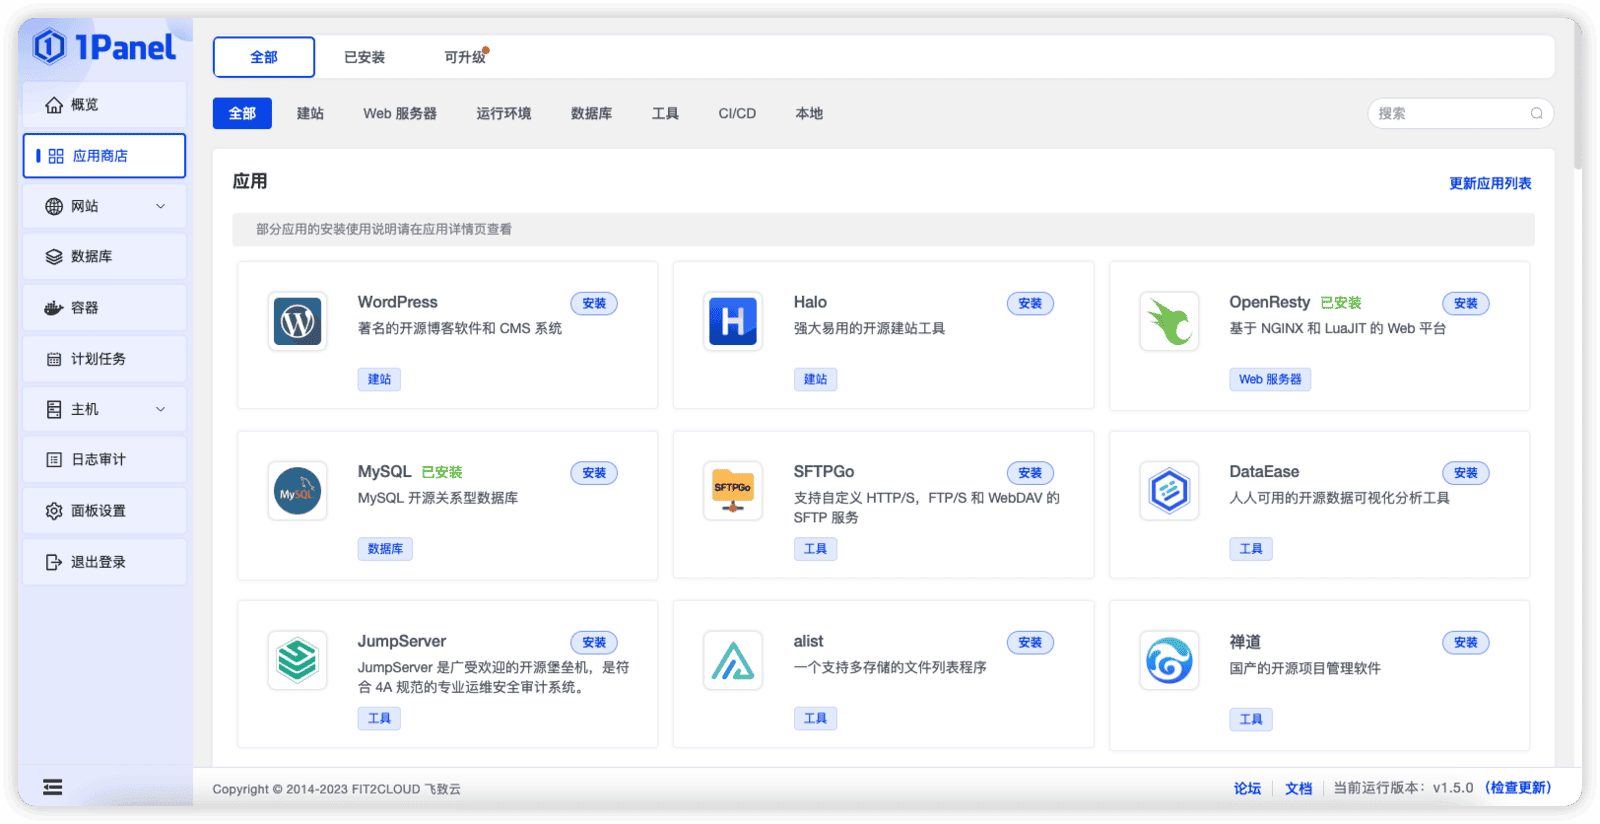Filter apps by 工具 category tab
This screenshot has width=1600, height=824.
(665, 113)
